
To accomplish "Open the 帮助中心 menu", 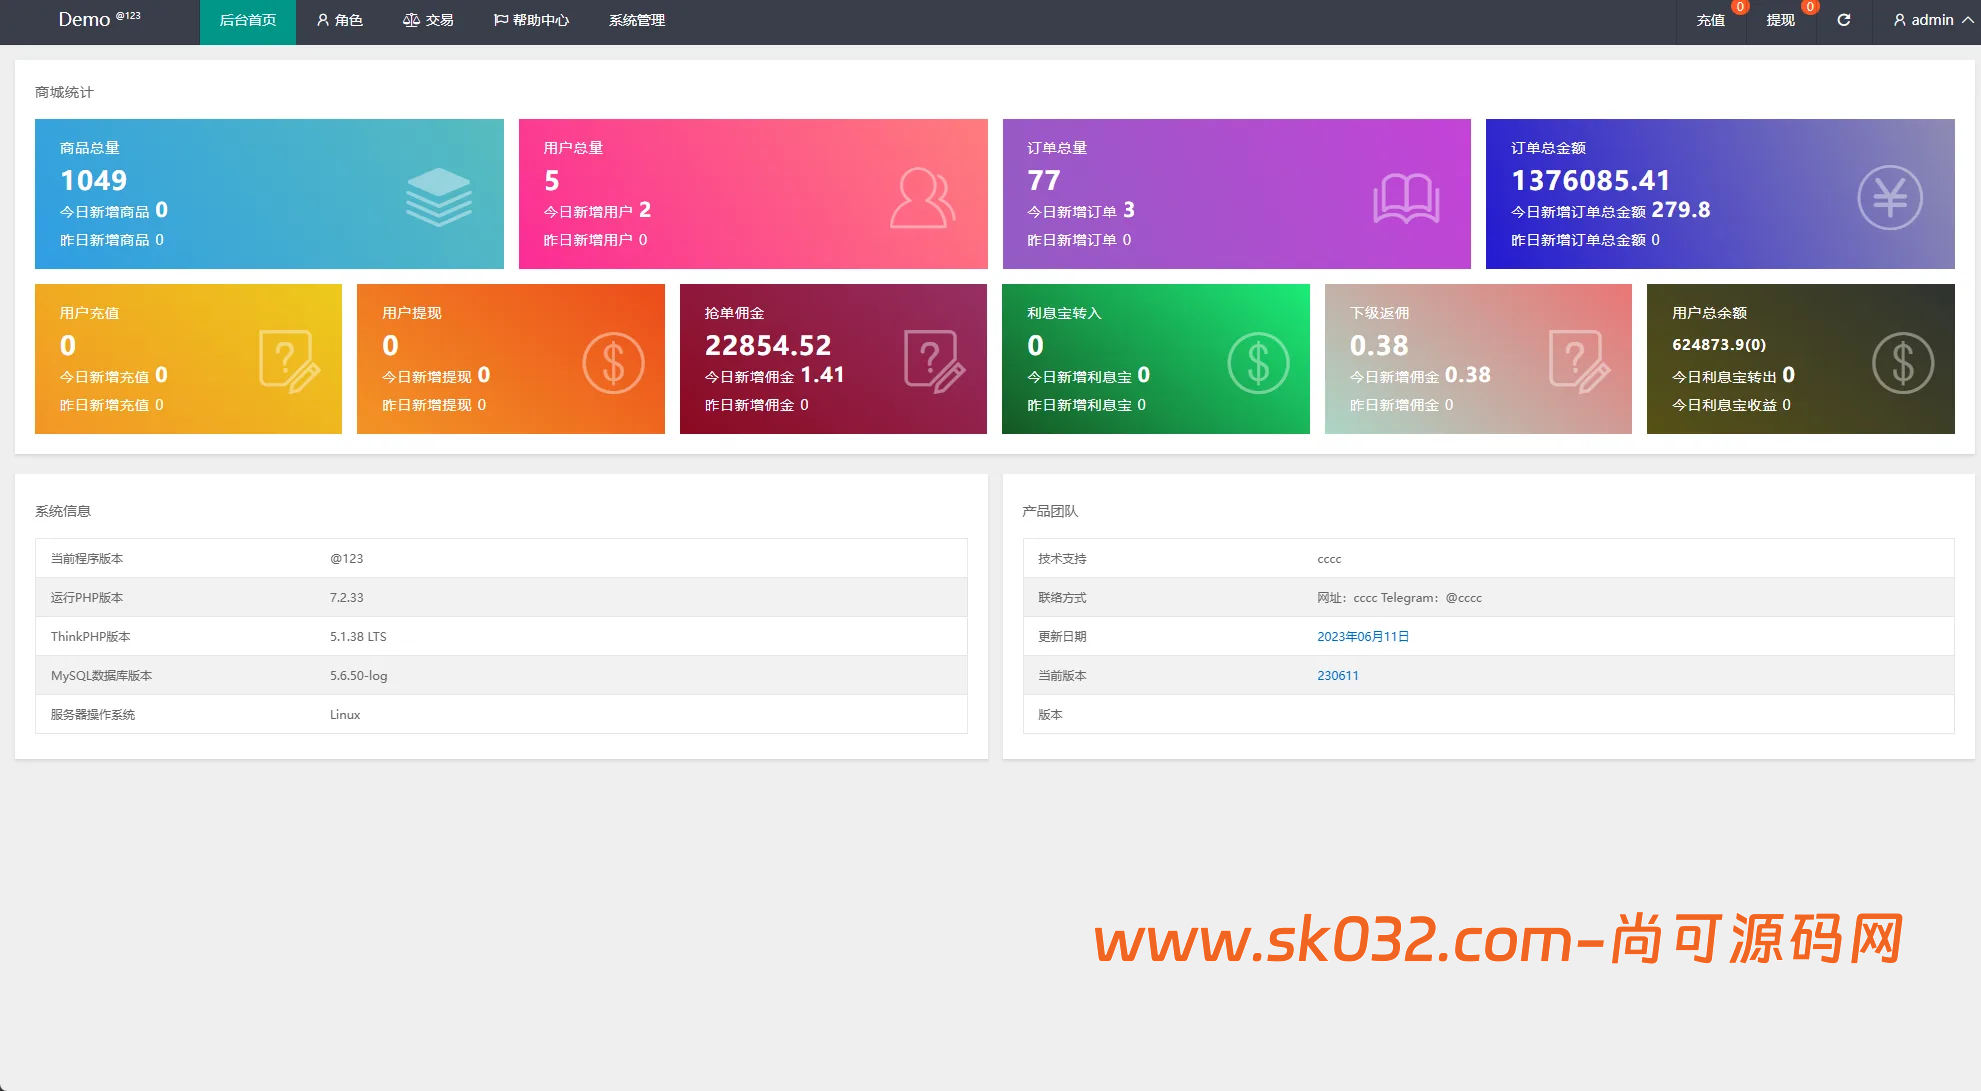I will 531,20.
